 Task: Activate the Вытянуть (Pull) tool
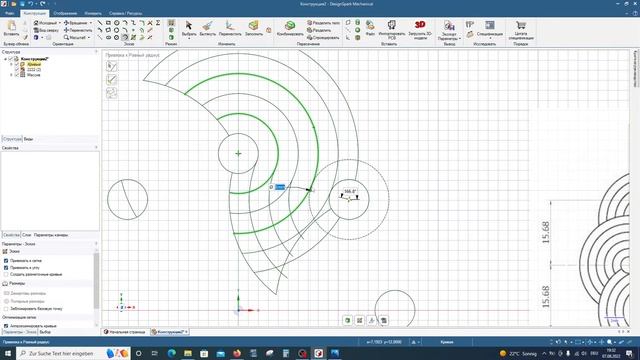click(208, 28)
